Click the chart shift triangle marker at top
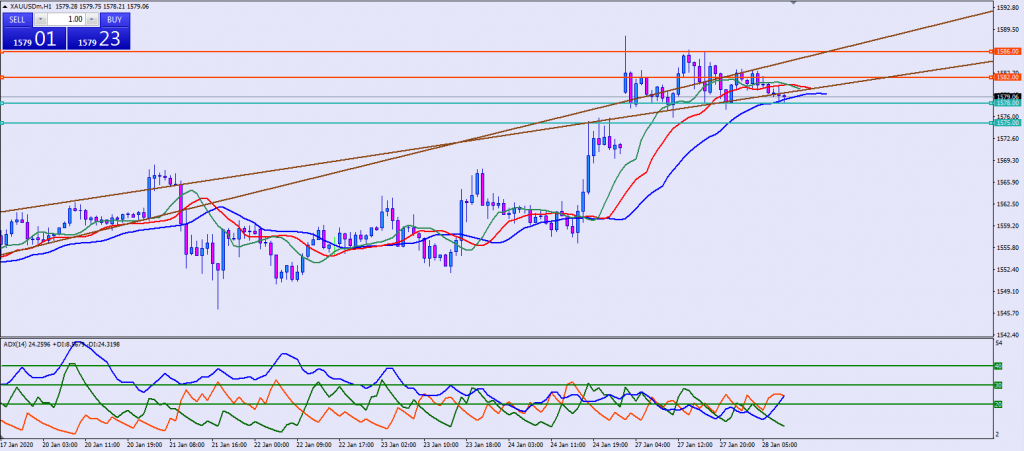The width and height of the screenshot is (1024, 451). (x=795, y=4)
